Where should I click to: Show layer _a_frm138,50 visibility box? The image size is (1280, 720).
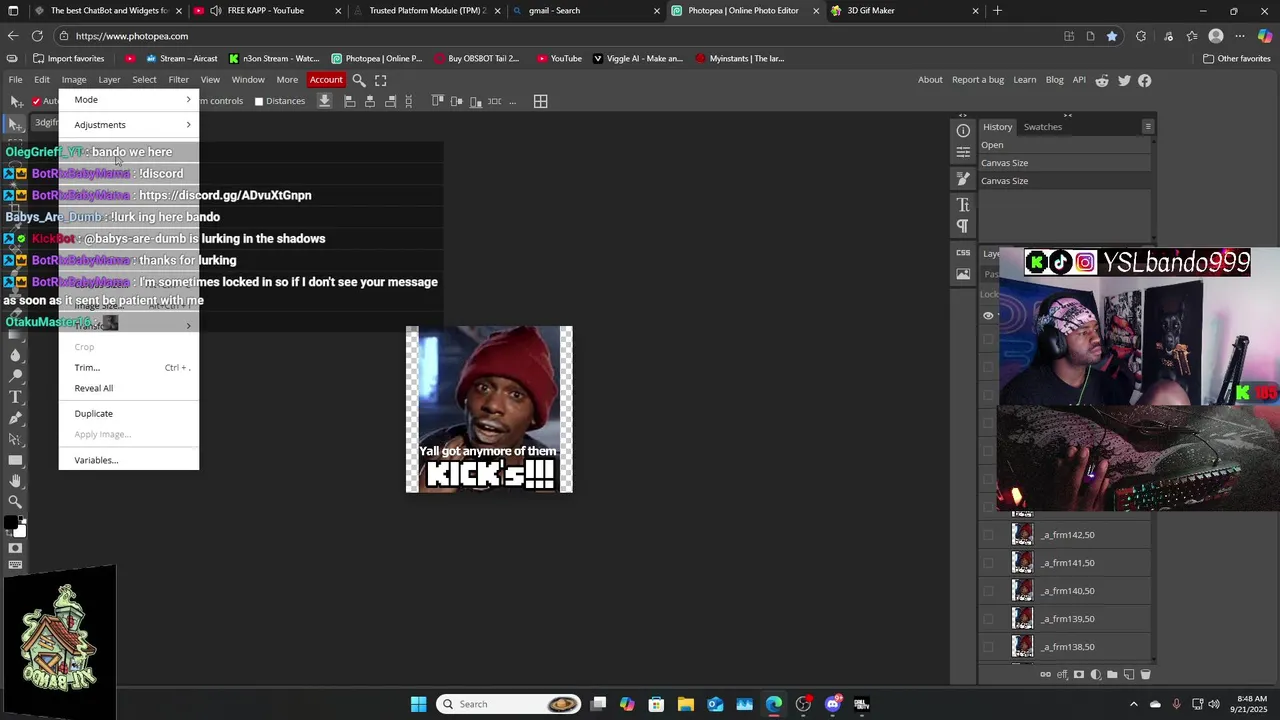tap(989, 647)
